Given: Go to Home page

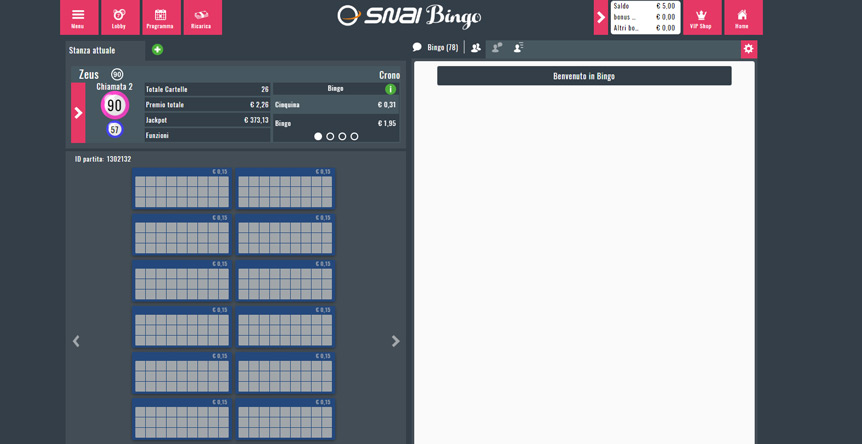Looking at the screenshot, I should (x=742, y=17).
